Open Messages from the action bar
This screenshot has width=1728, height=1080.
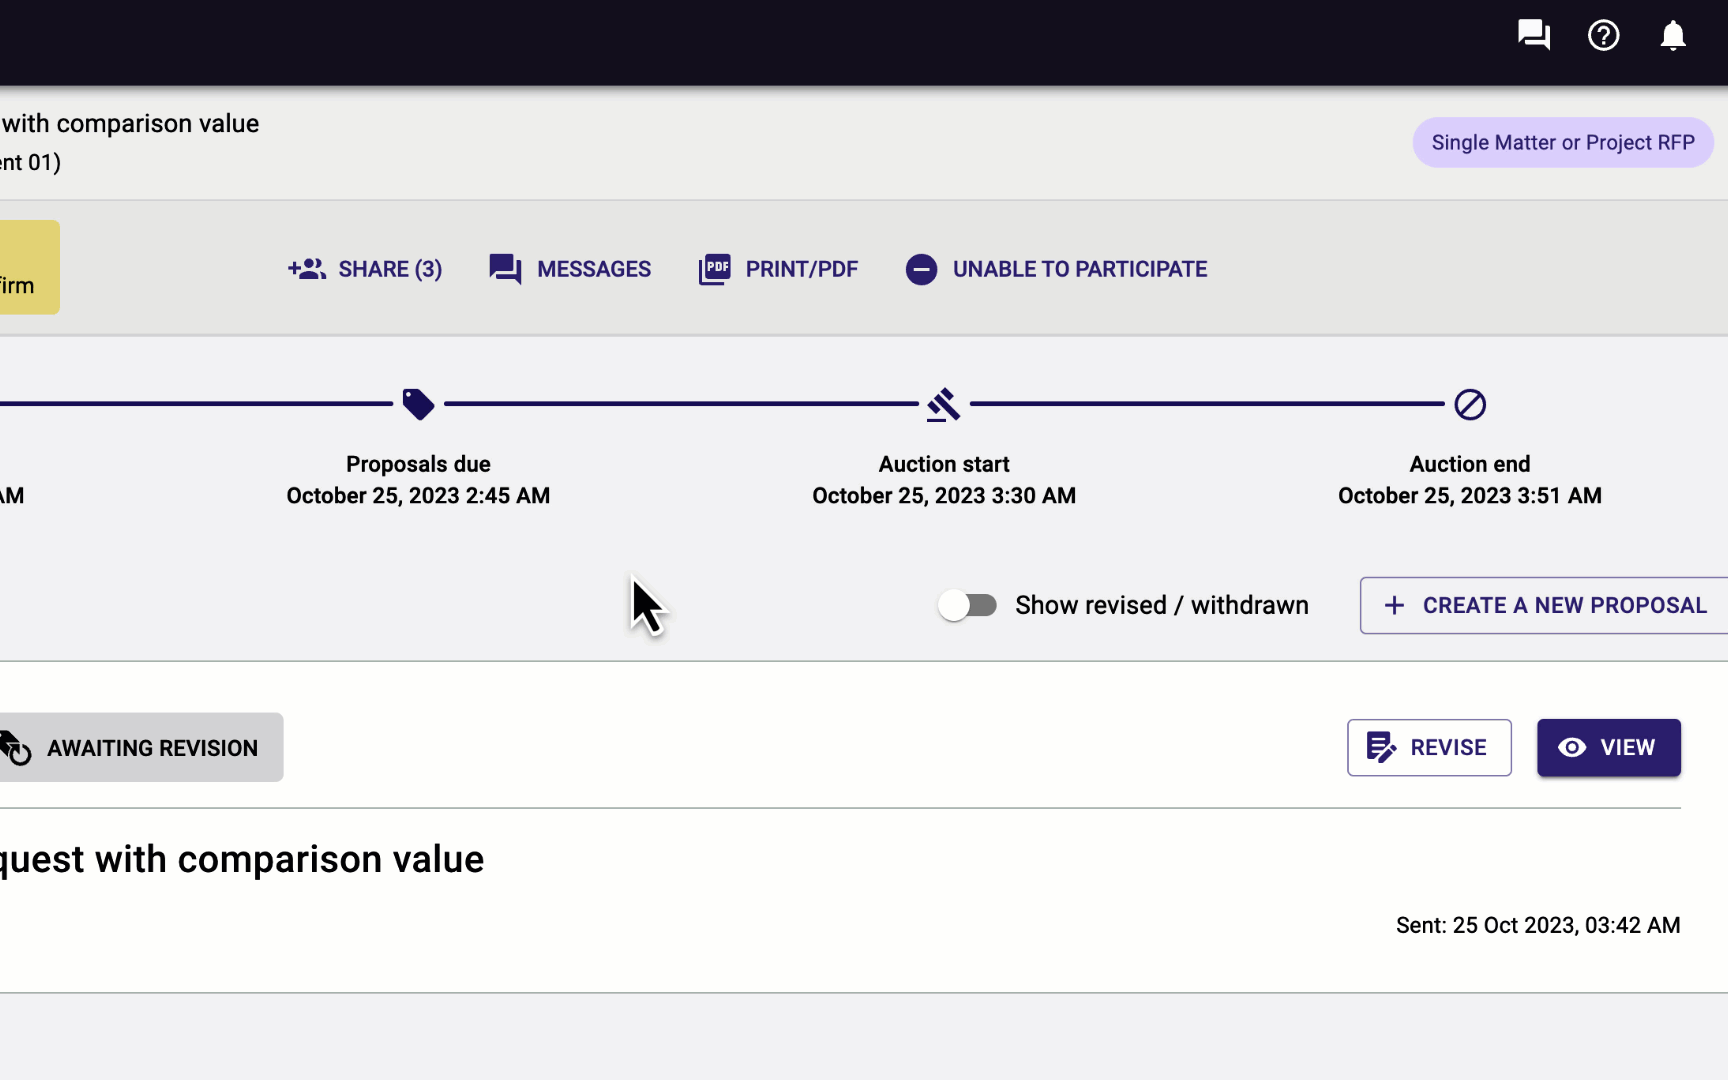coord(570,269)
